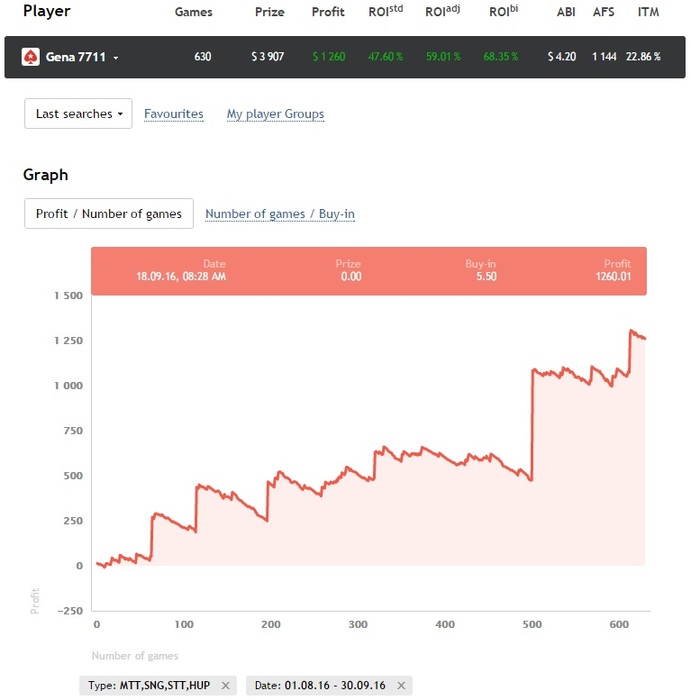Image resolution: width=691 pixels, height=700 pixels.
Task: Click the PokerStars spade icon beside Gena 7711
Action: coord(31,57)
